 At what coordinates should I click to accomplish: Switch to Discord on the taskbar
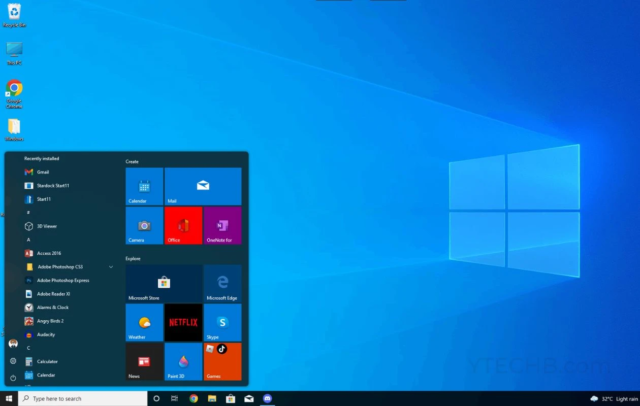coord(267,399)
